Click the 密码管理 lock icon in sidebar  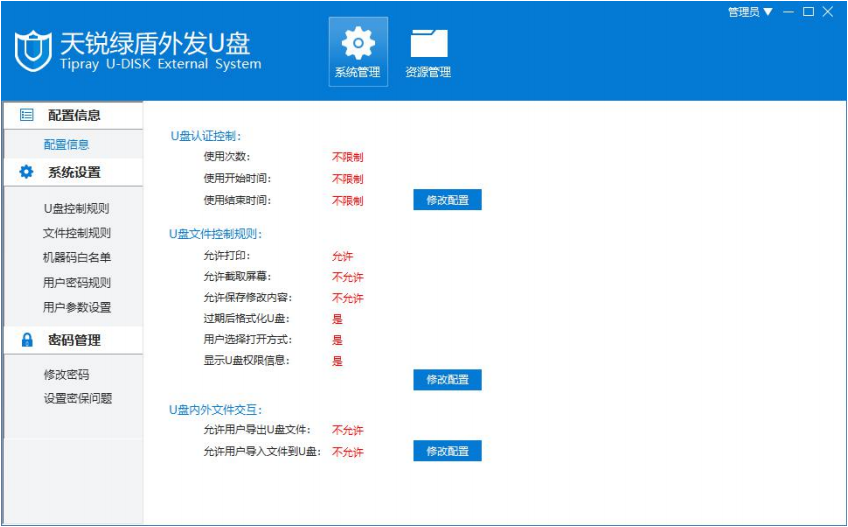26,340
